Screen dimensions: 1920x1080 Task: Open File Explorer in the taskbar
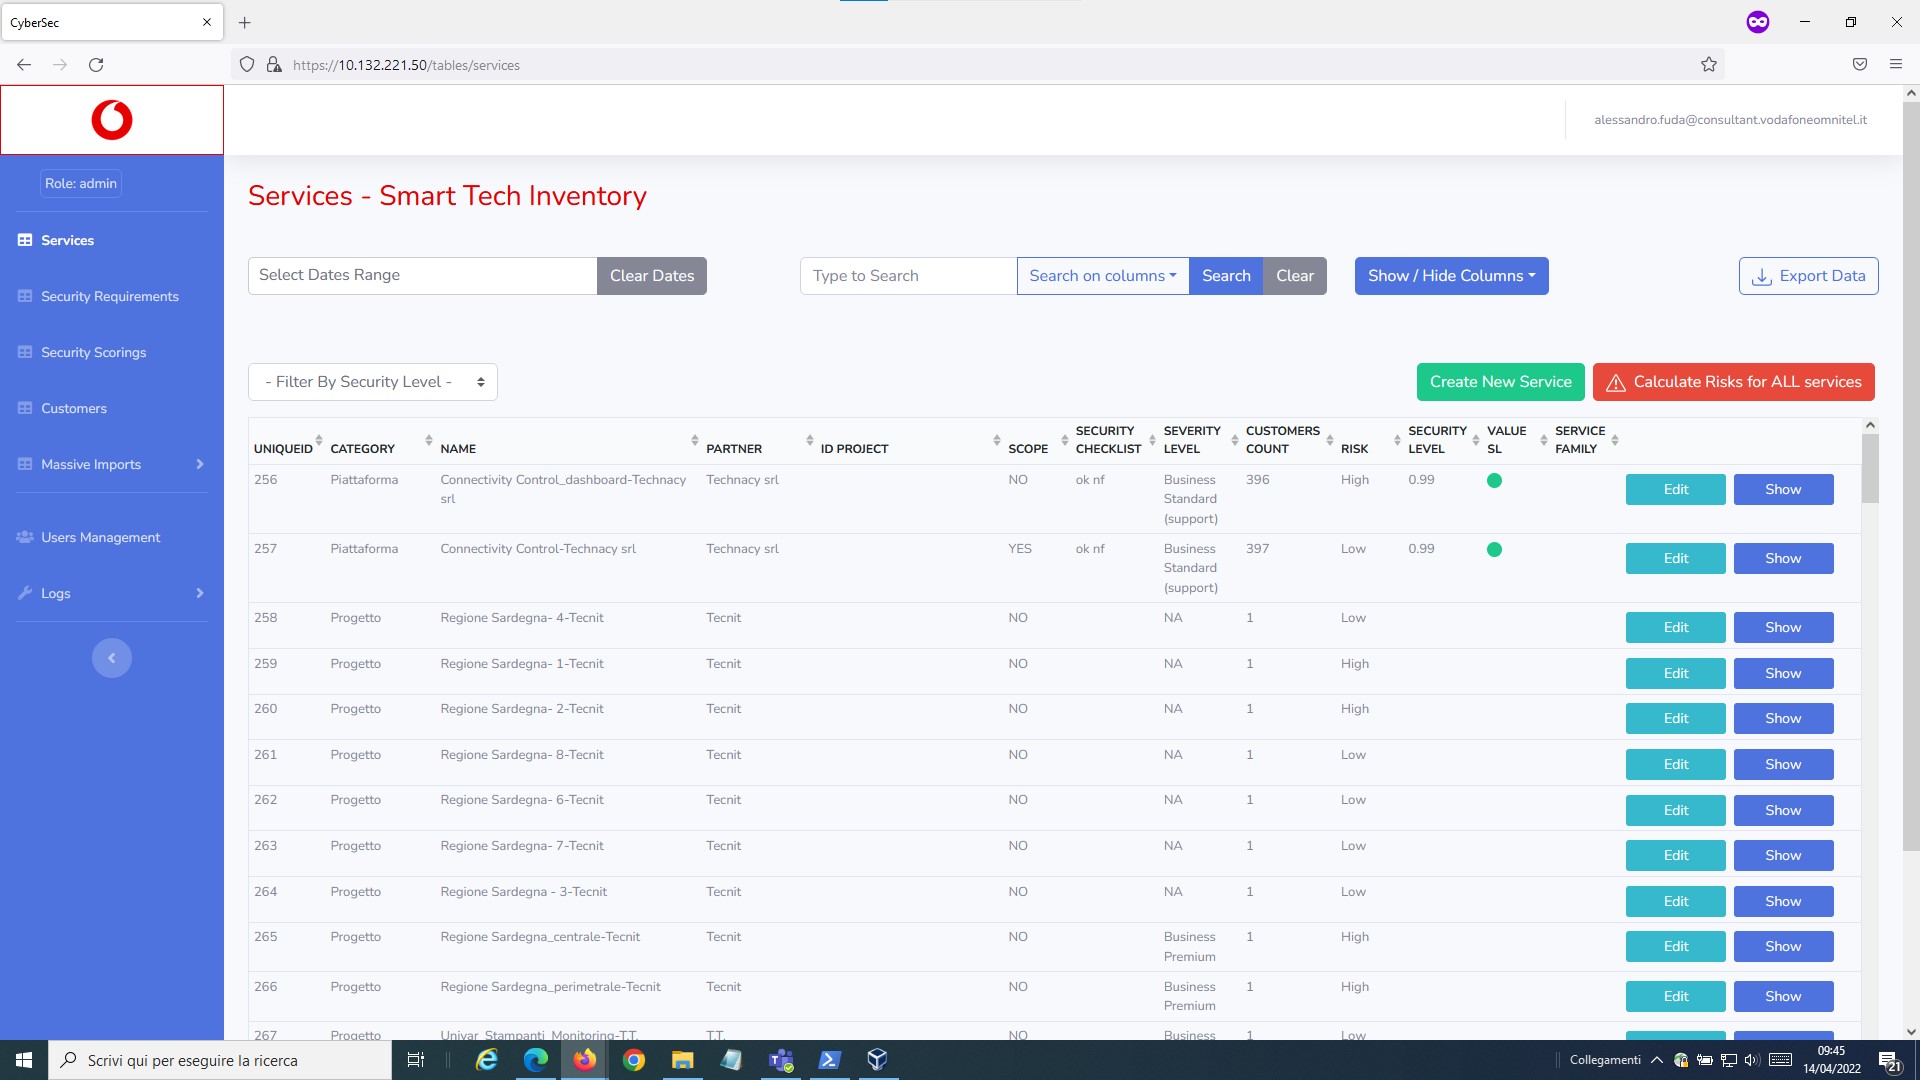pos(683,1060)
